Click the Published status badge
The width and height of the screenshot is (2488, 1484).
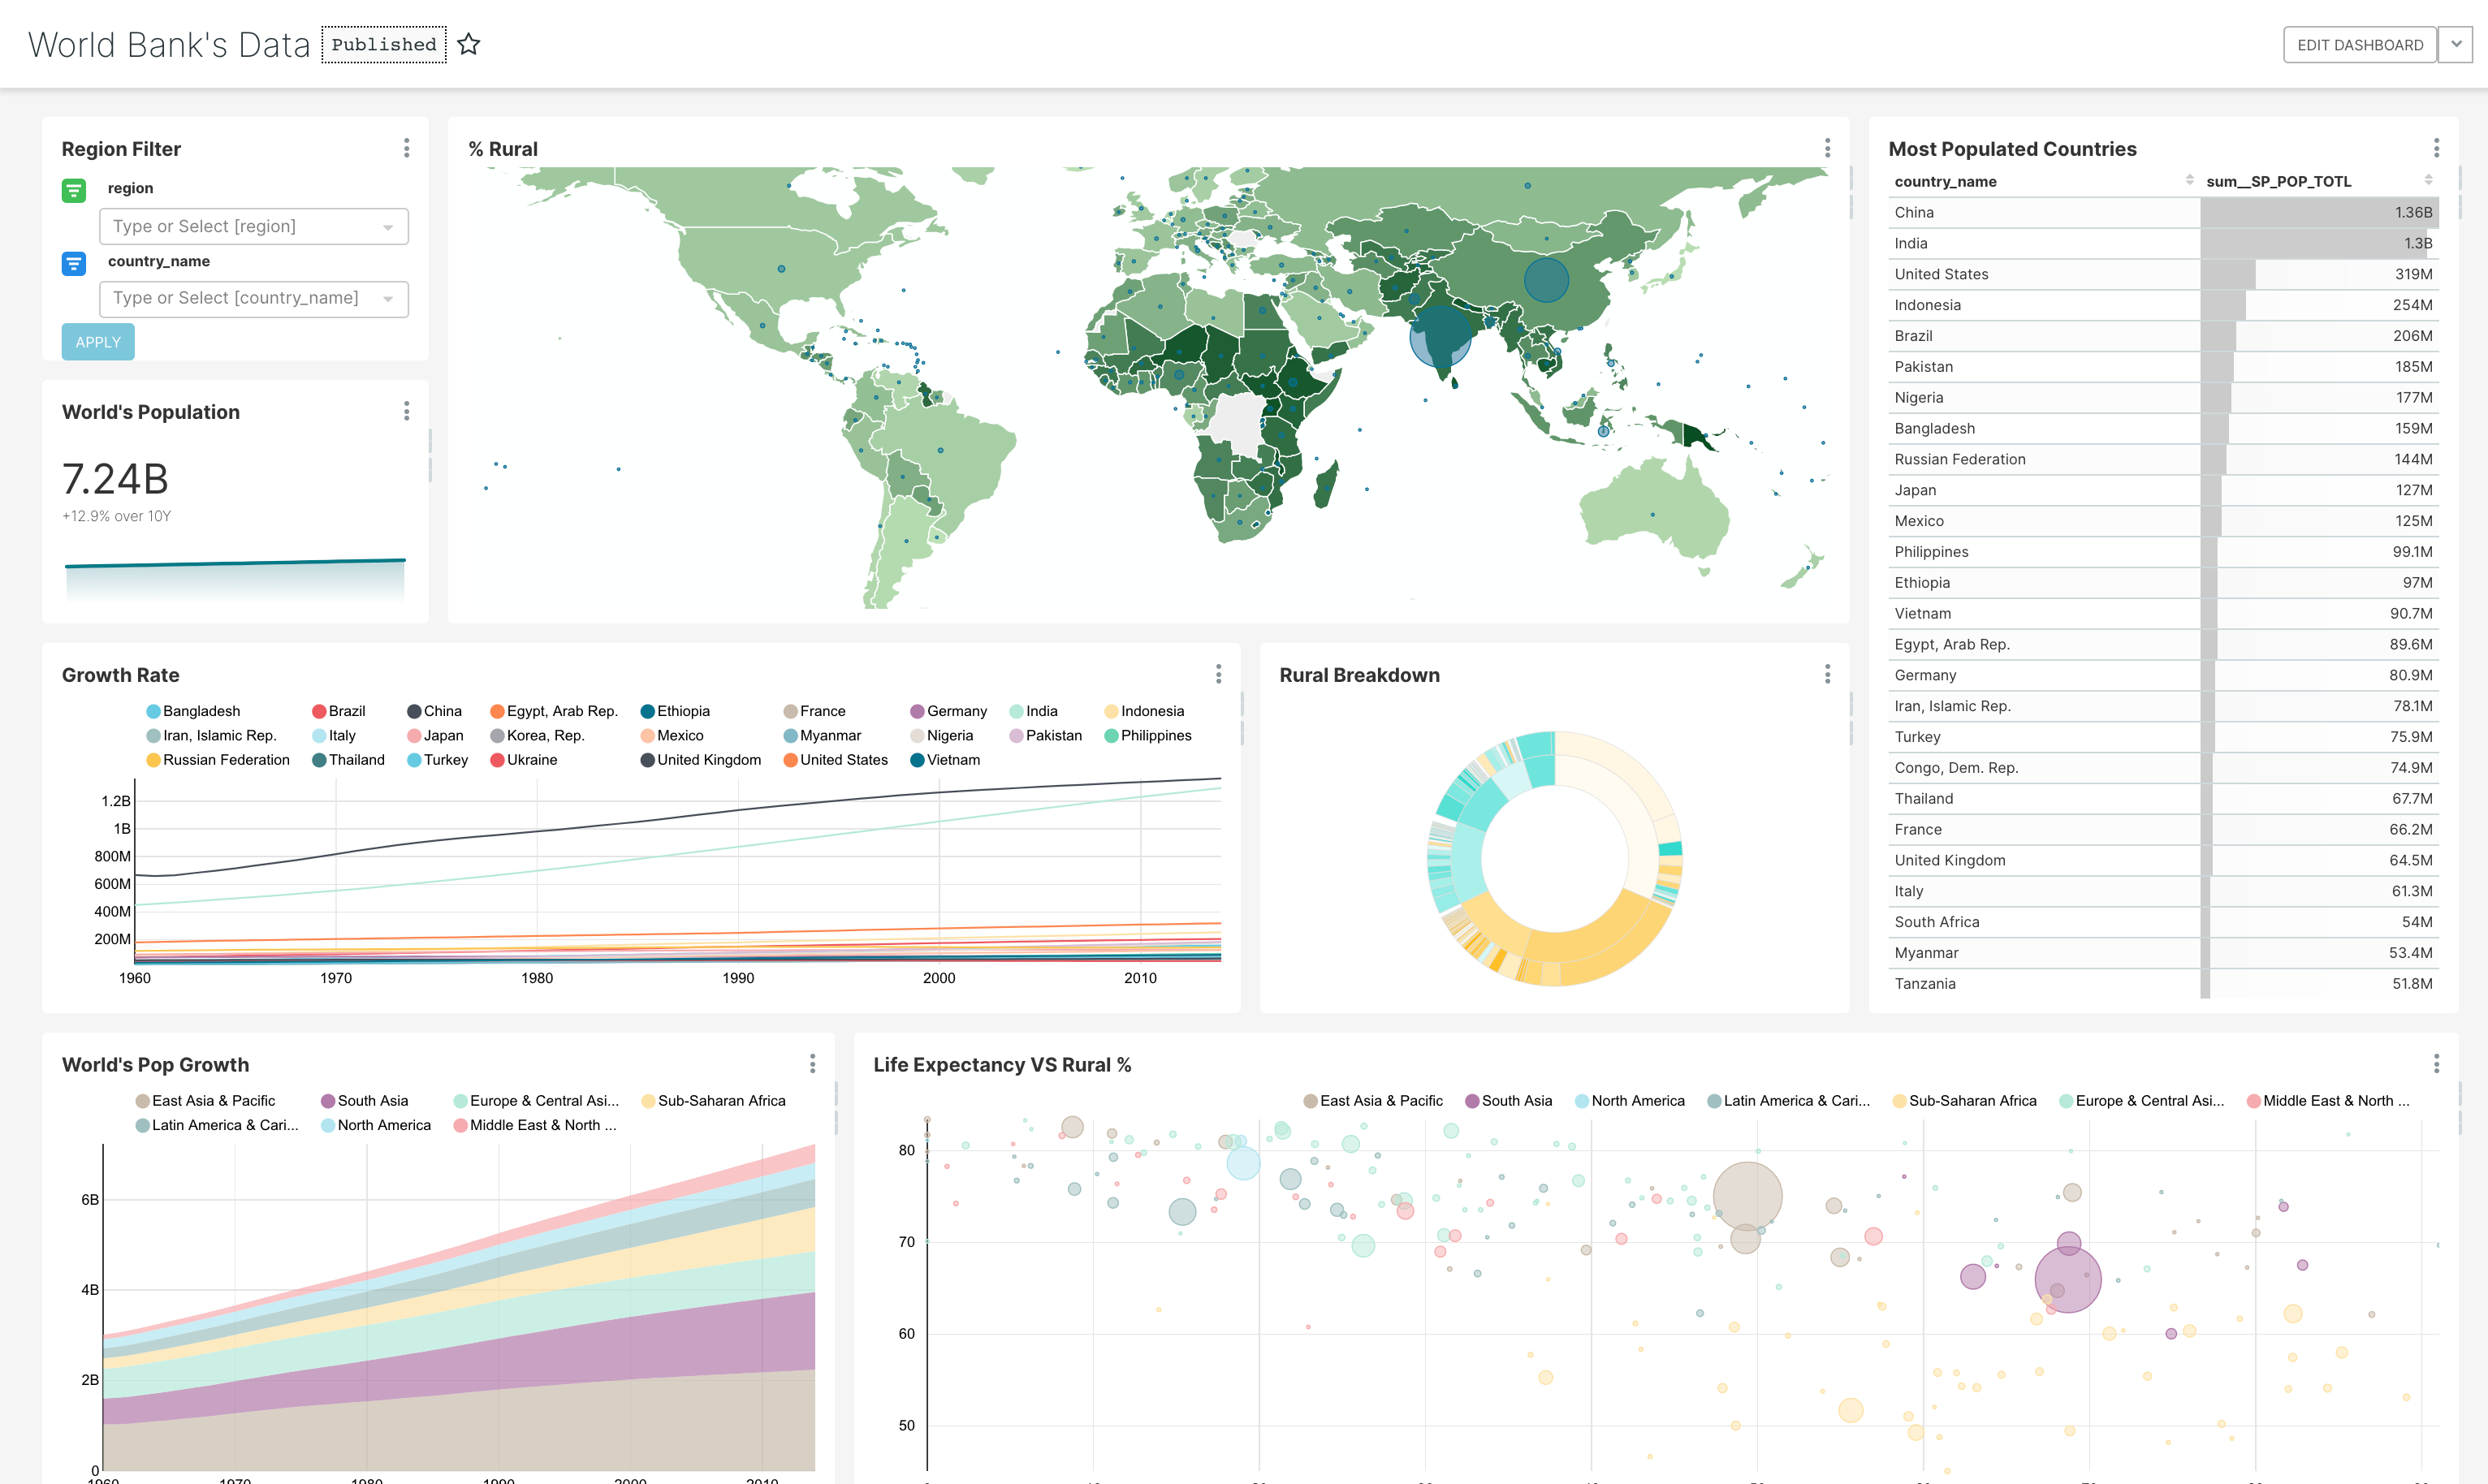[x=384, y=45]
